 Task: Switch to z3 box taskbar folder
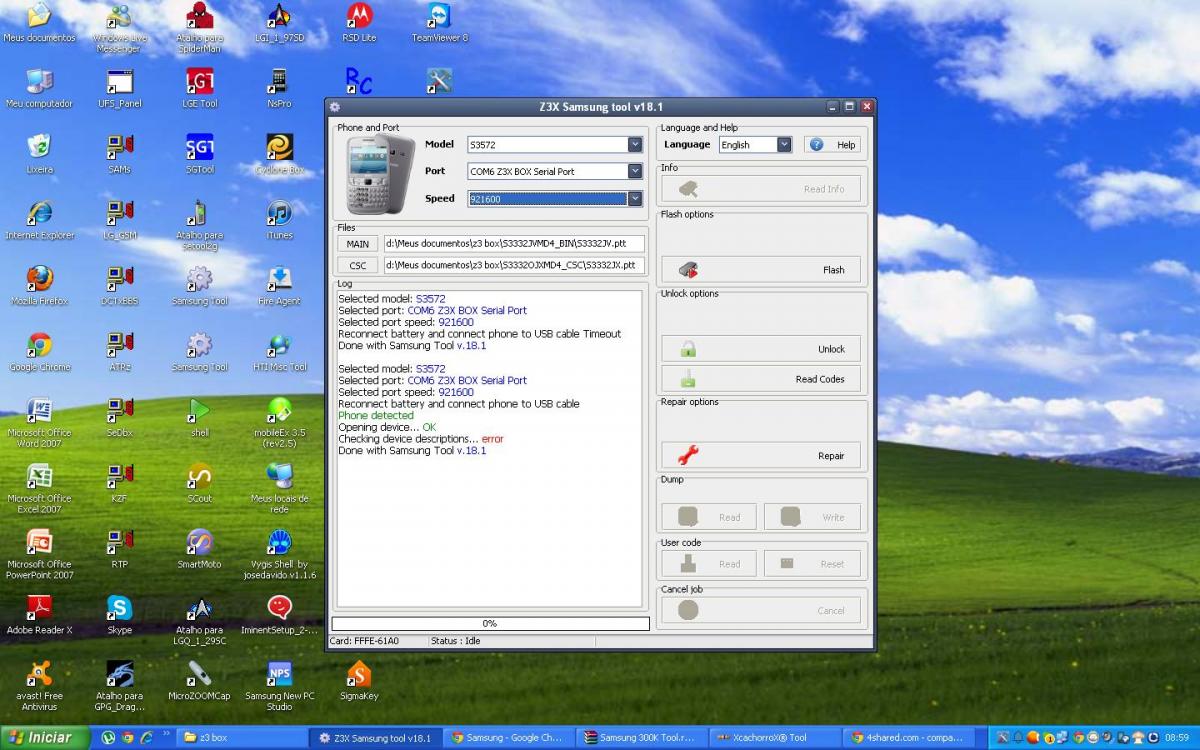241,738
